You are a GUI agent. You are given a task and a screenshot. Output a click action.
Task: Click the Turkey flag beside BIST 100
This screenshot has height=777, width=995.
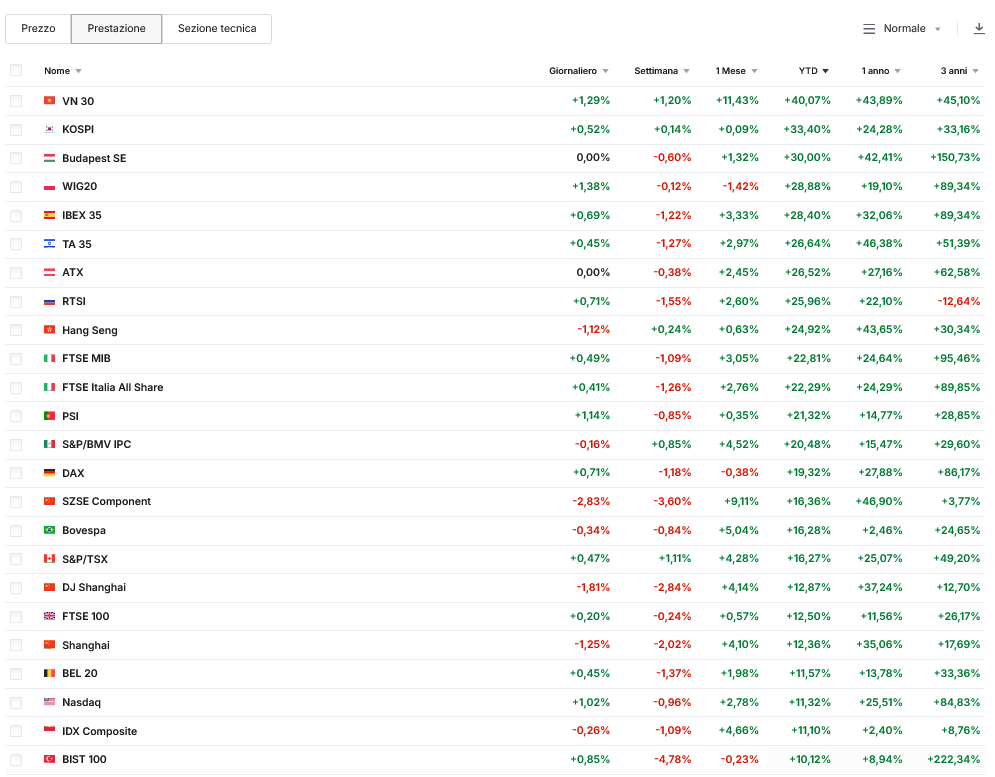(49, 760)
